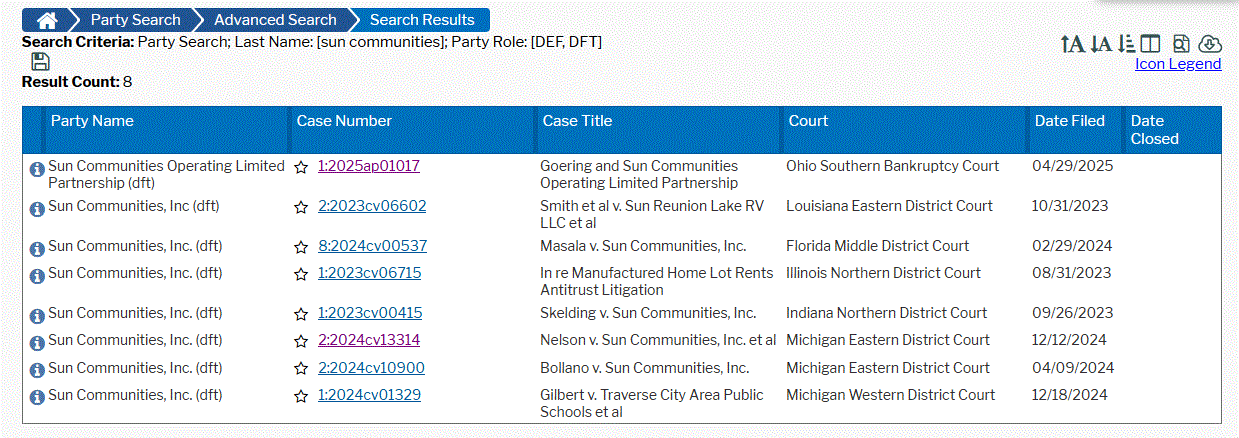The image size is (1239, 438).
Task: Sort by the Party Name column header
Action: [x=92, y=121]
